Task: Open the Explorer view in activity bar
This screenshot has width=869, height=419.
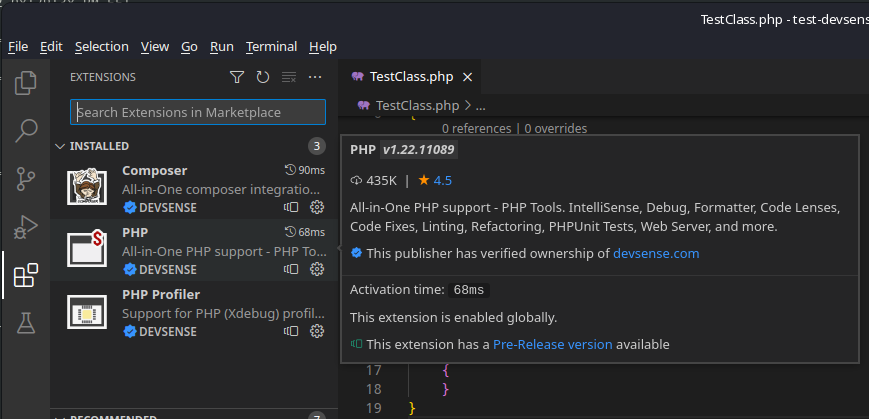Action: coord(26,83)
